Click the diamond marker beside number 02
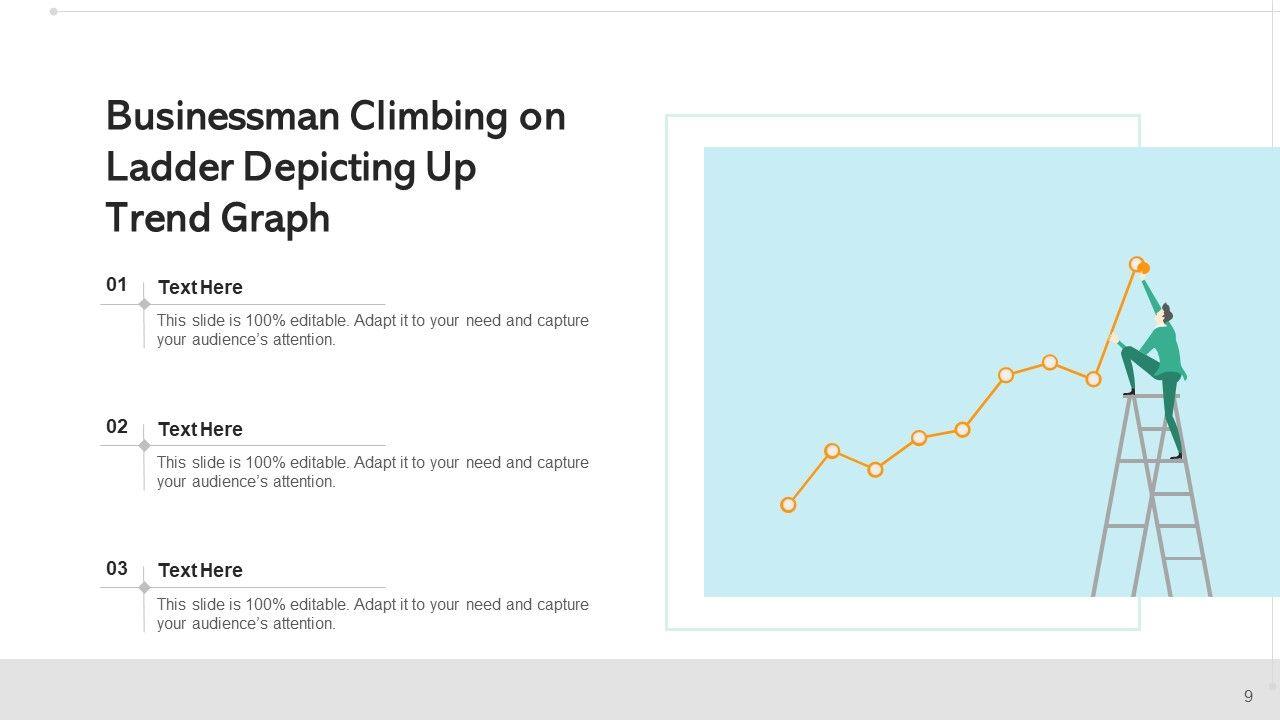 tap(144, 446)
